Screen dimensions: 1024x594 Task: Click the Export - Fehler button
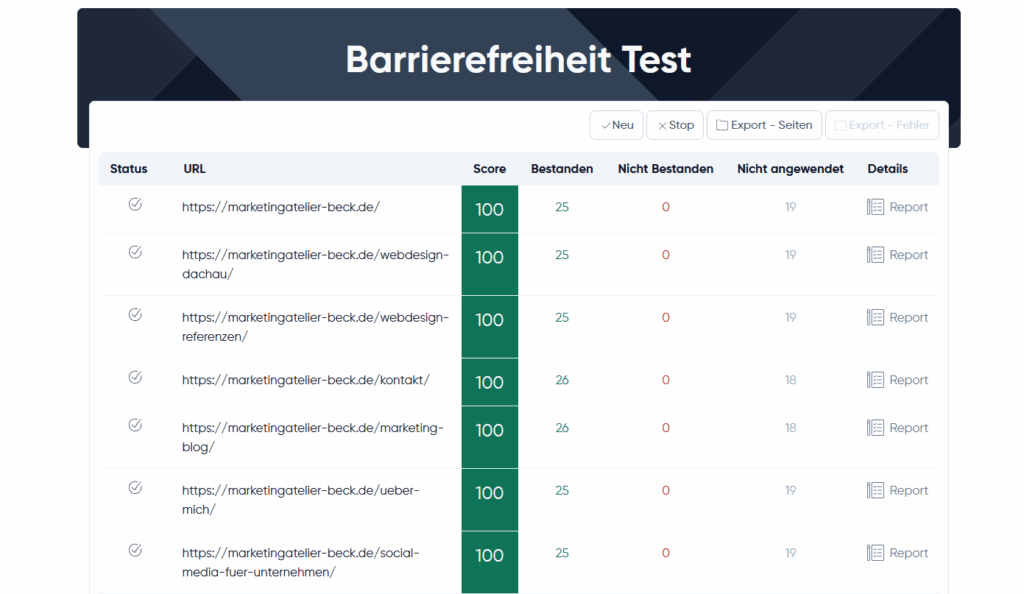click(x=882, y=125)
